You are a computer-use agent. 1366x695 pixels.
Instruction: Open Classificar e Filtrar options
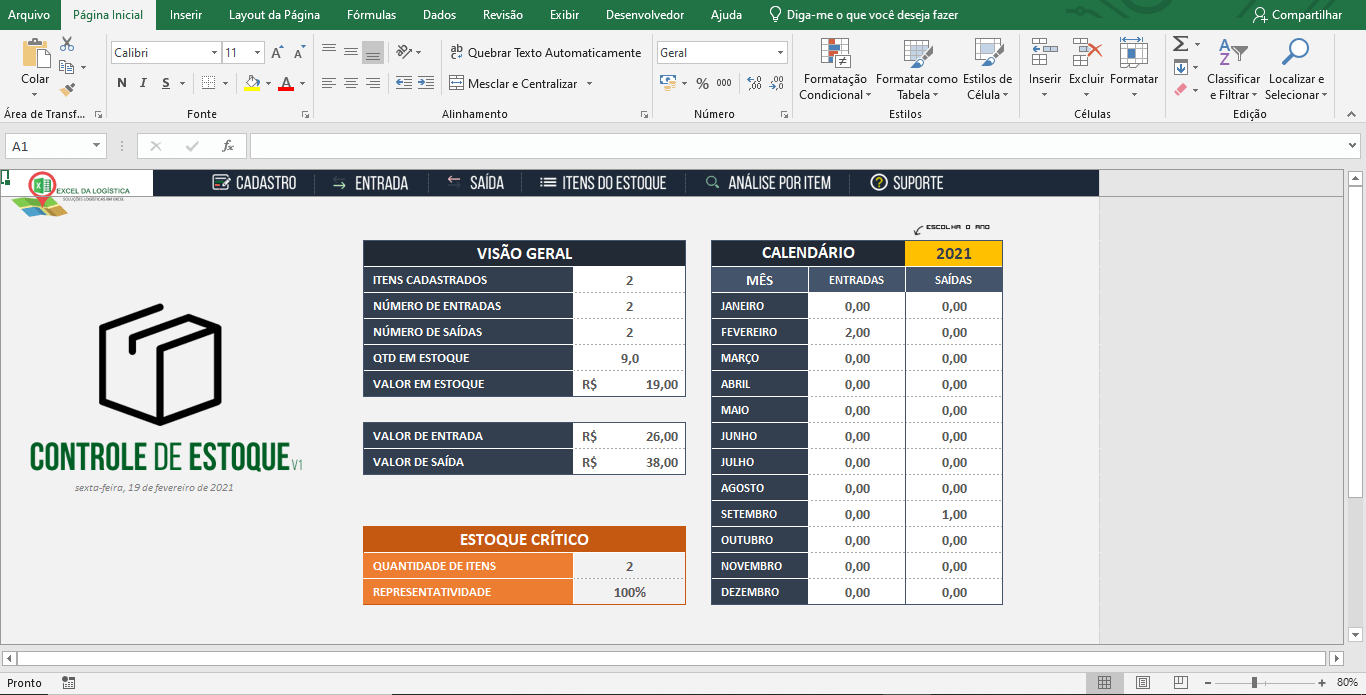click(1233, 67)
